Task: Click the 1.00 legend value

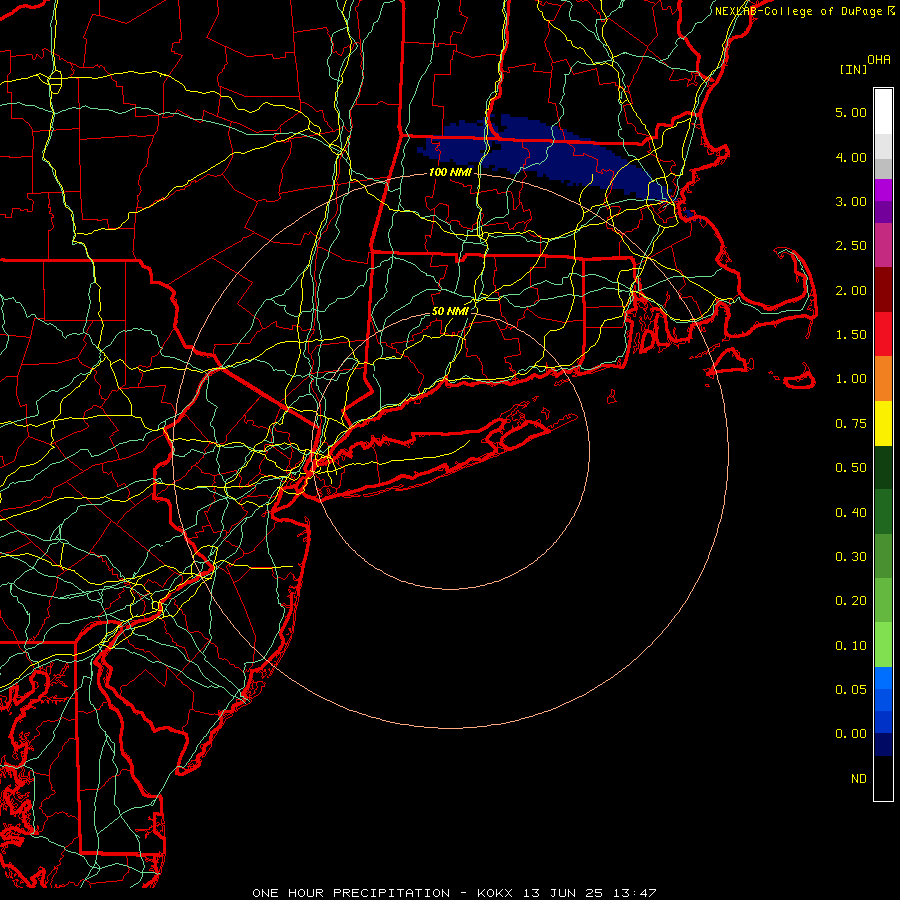Action: click(851, 379)
